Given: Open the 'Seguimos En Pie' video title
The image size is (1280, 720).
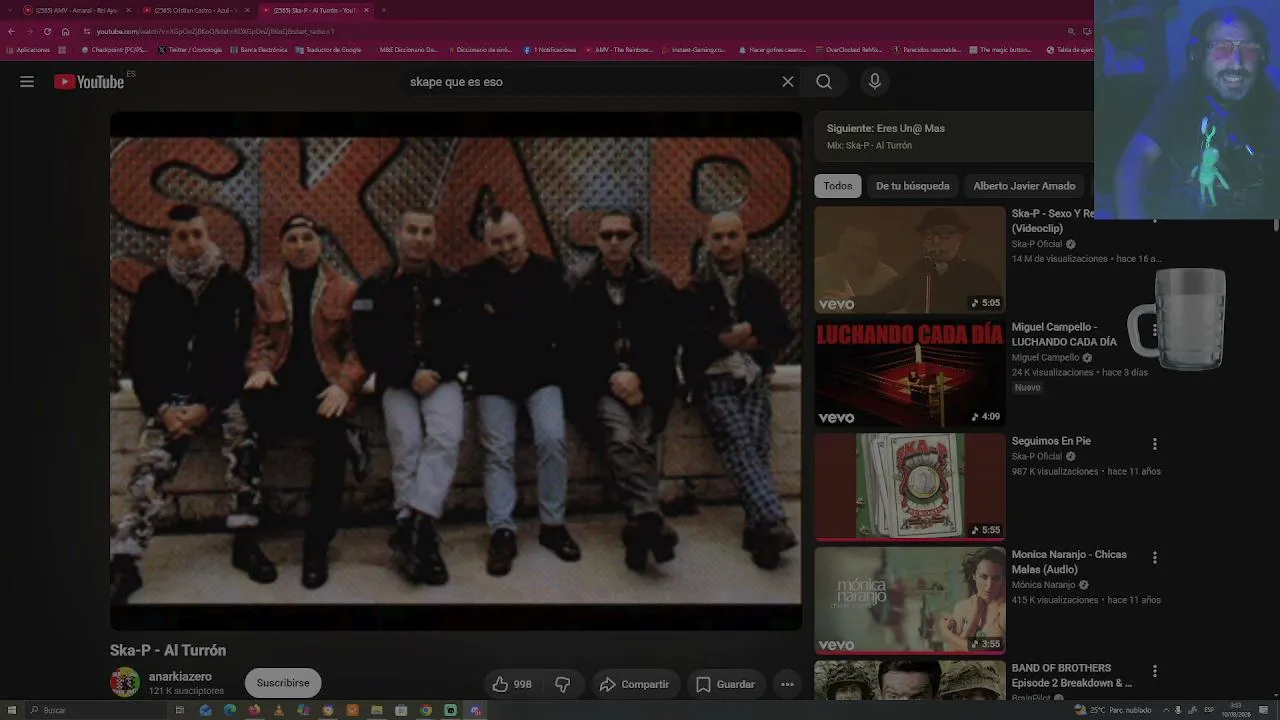Looking at the screenshot, I should (1051, 441).
